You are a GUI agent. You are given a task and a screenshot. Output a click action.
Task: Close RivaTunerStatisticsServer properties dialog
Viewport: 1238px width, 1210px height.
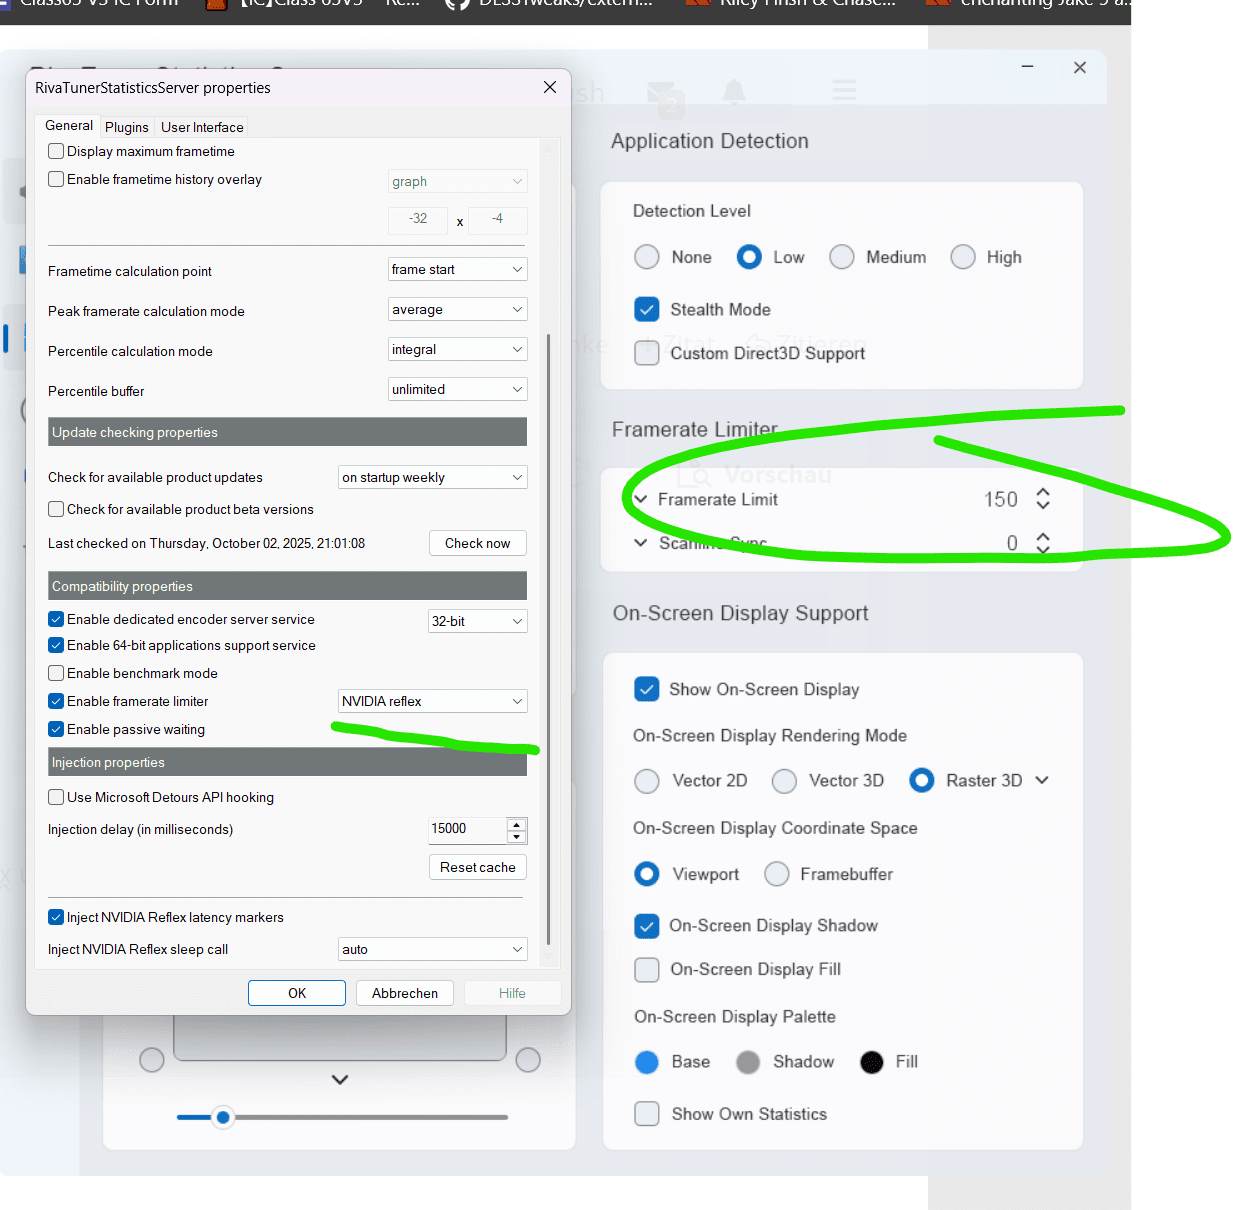point(550,87)
